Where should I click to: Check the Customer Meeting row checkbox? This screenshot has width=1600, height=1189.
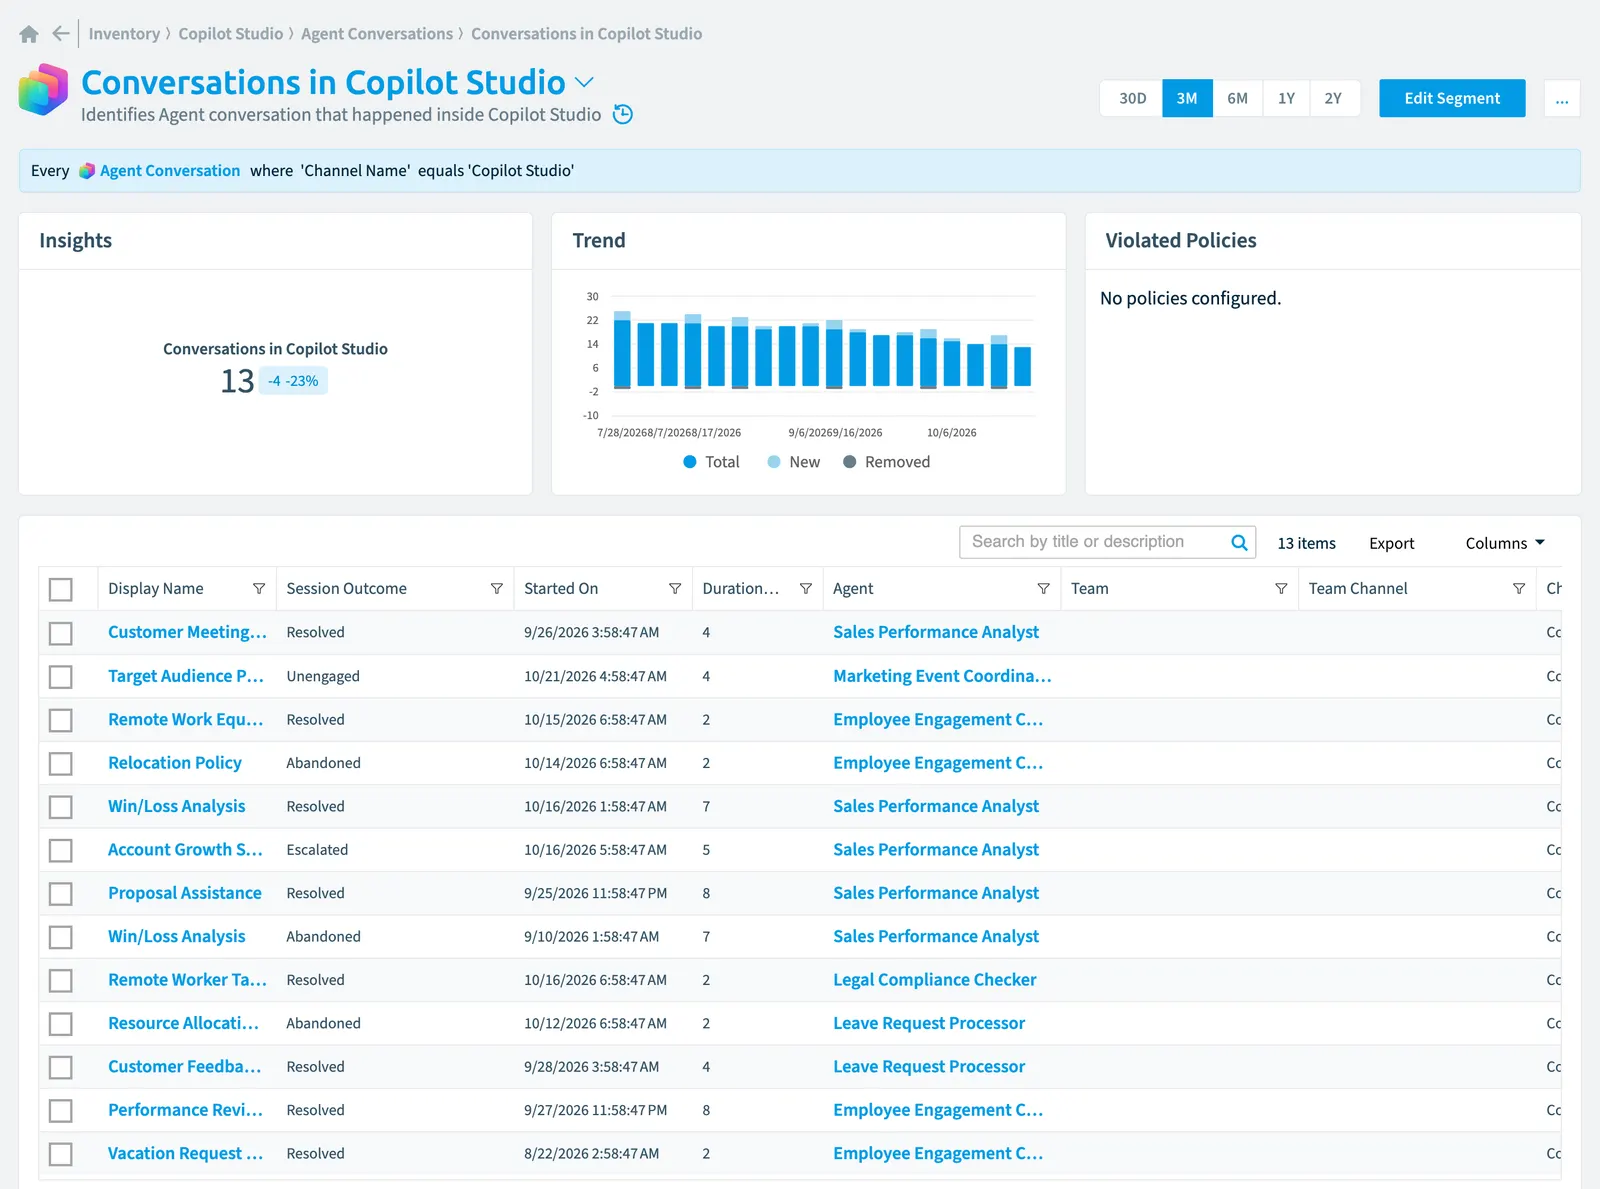point(61,633)
